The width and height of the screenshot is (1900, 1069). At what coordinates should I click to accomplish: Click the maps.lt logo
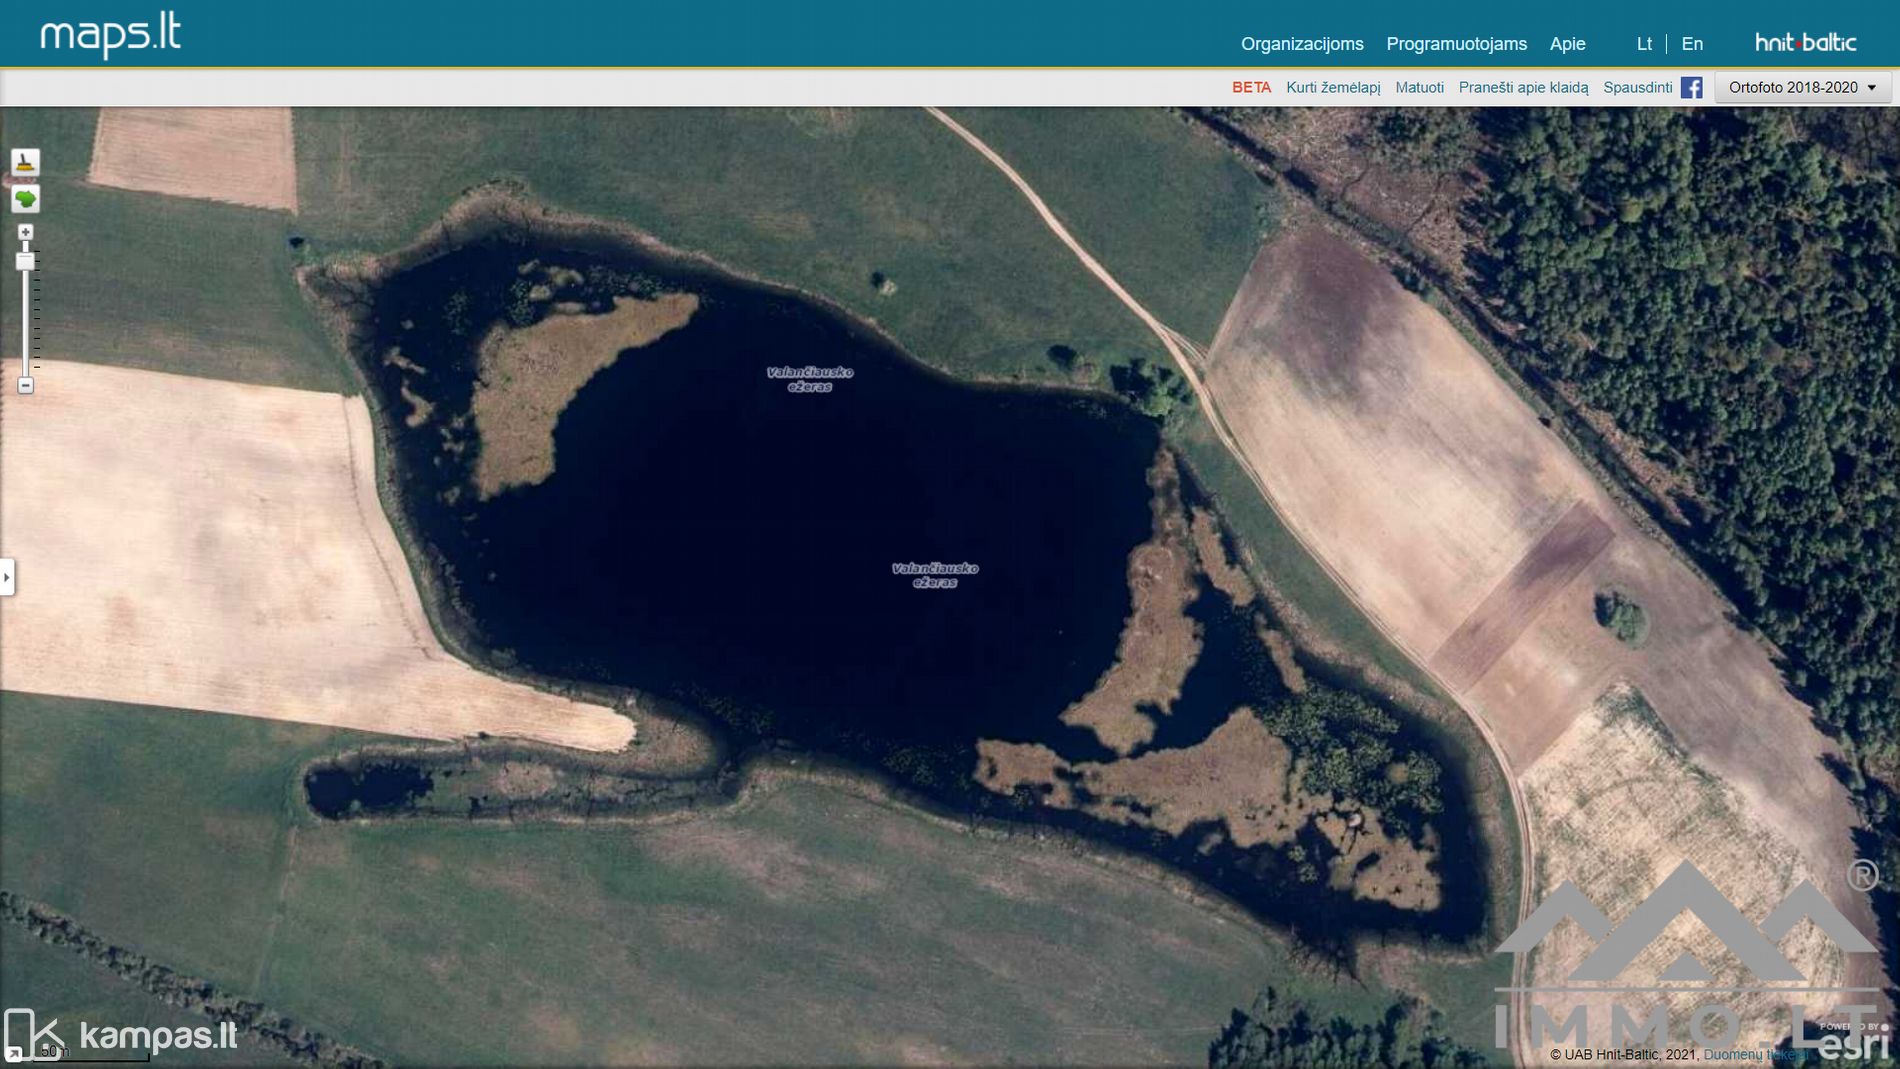[110, 35]
